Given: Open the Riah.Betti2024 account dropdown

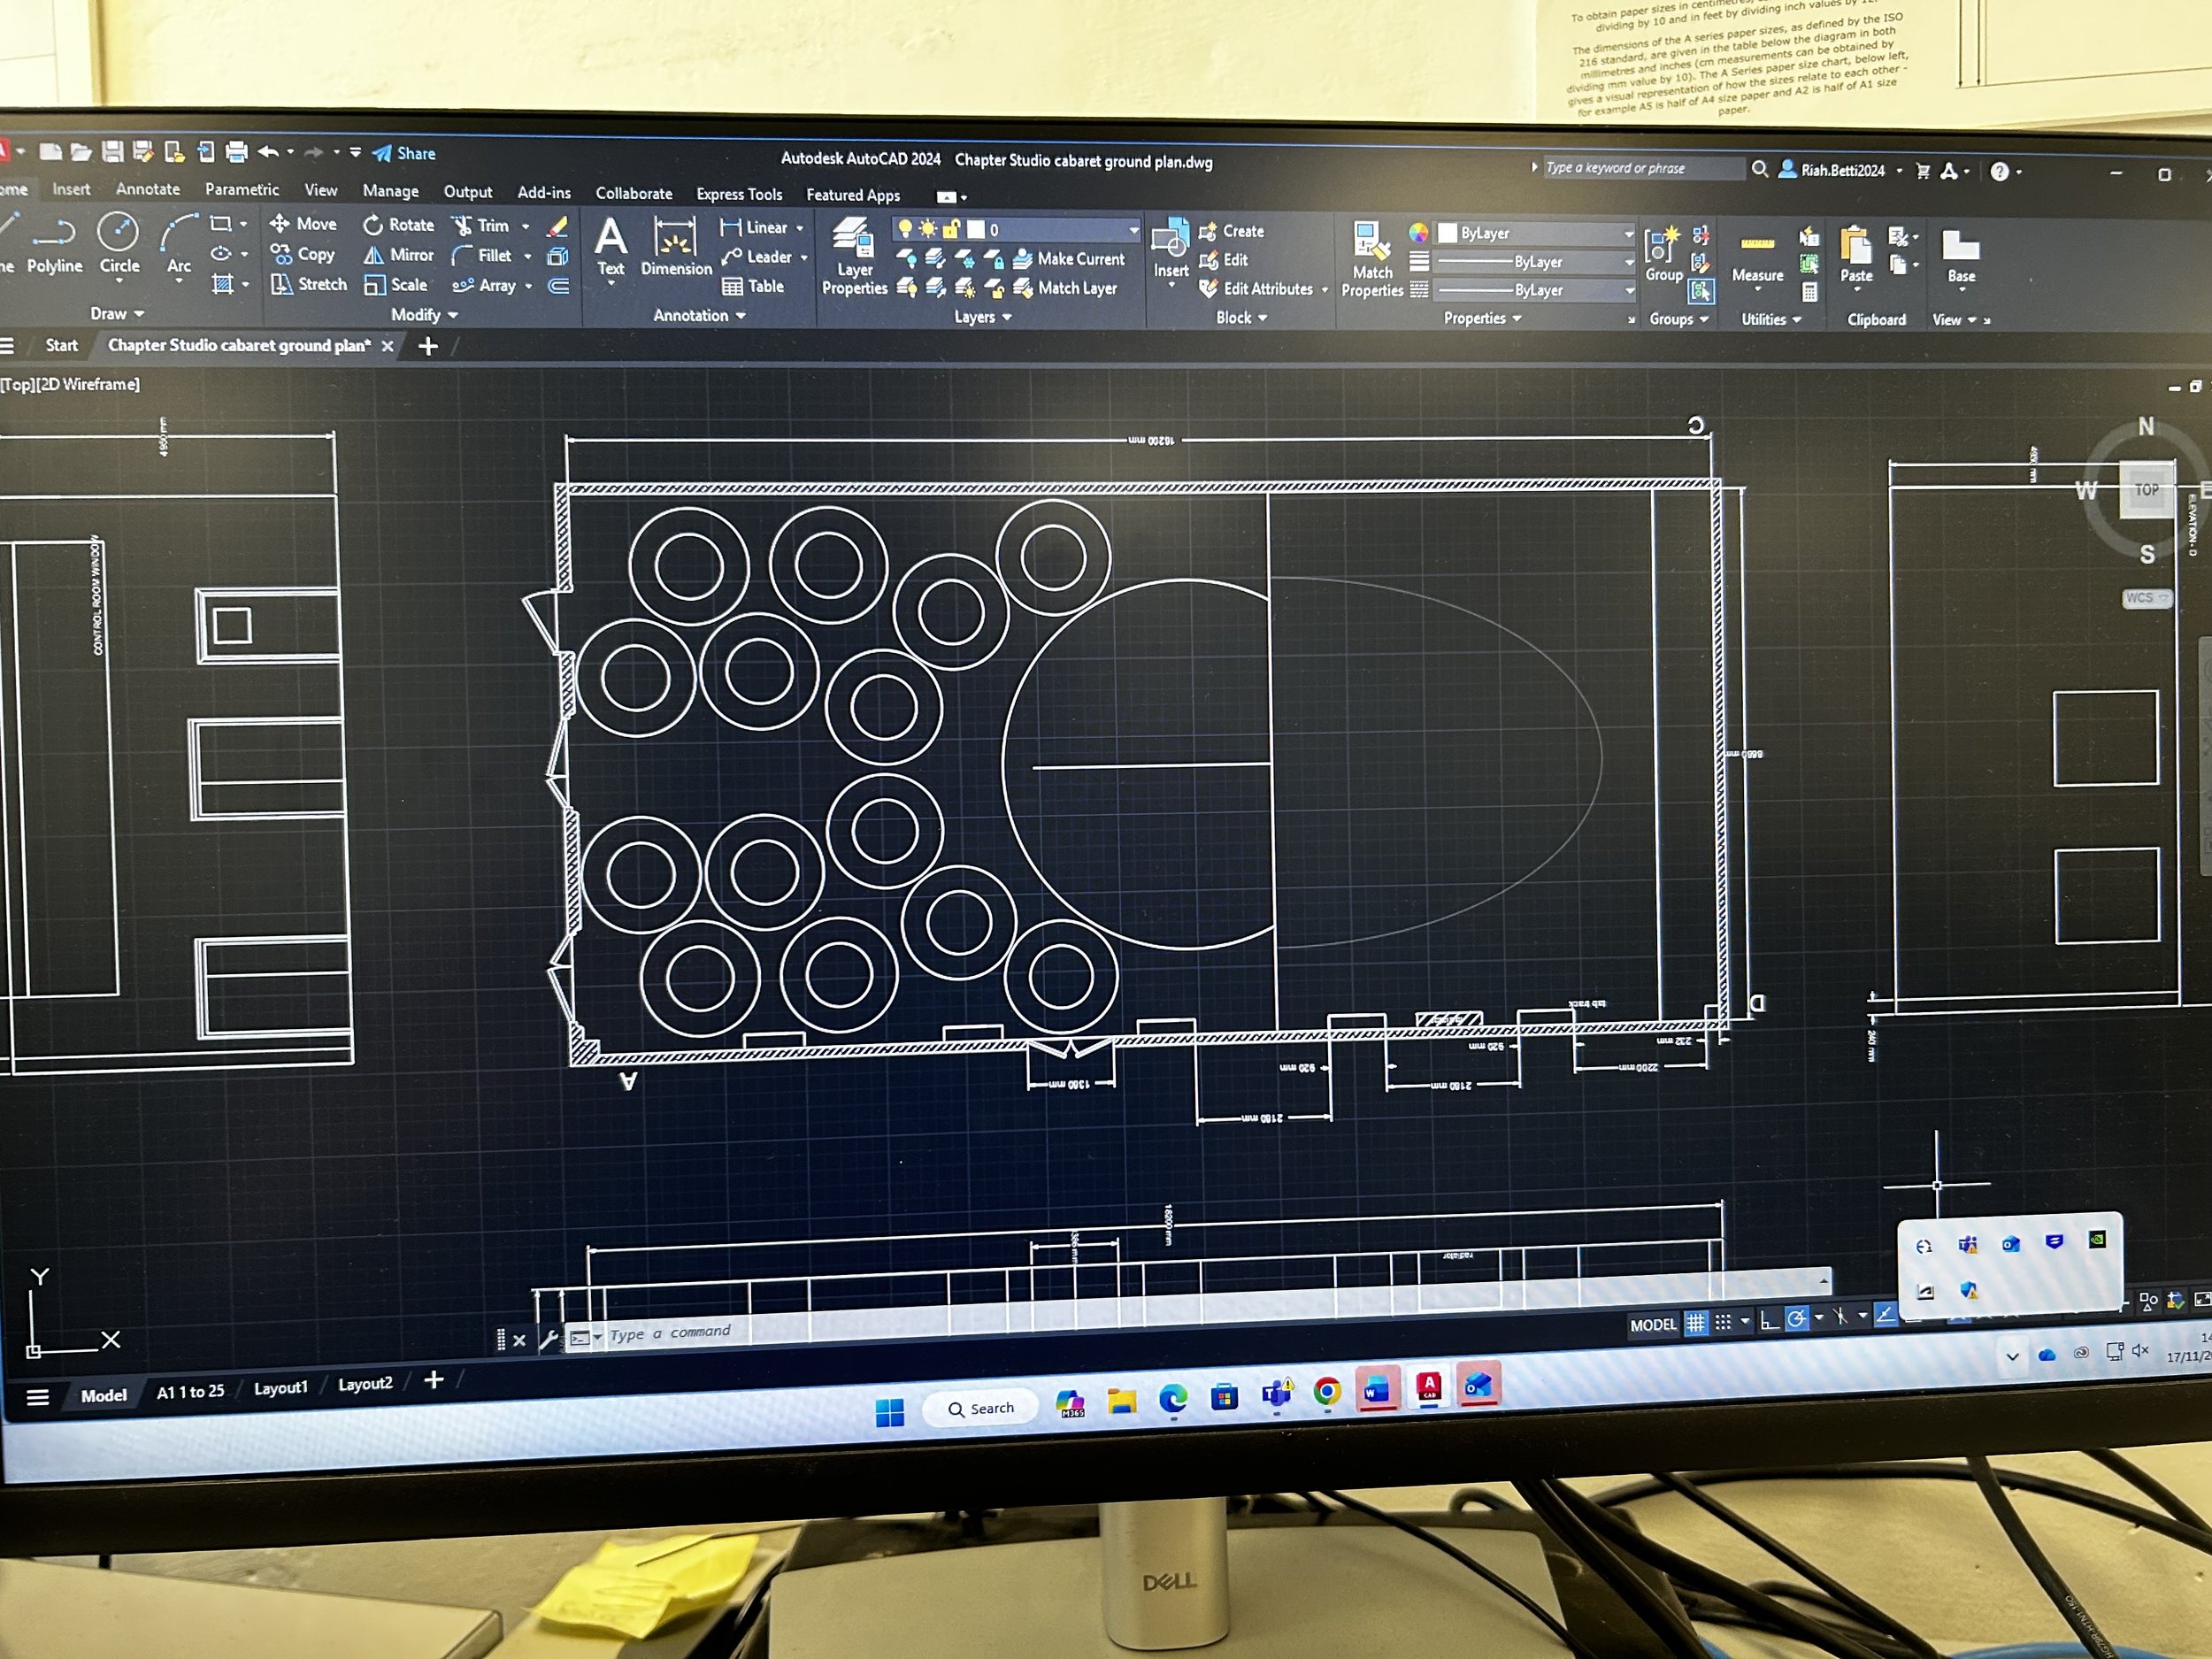Looking at the screenshot, I should (1842, 170).
